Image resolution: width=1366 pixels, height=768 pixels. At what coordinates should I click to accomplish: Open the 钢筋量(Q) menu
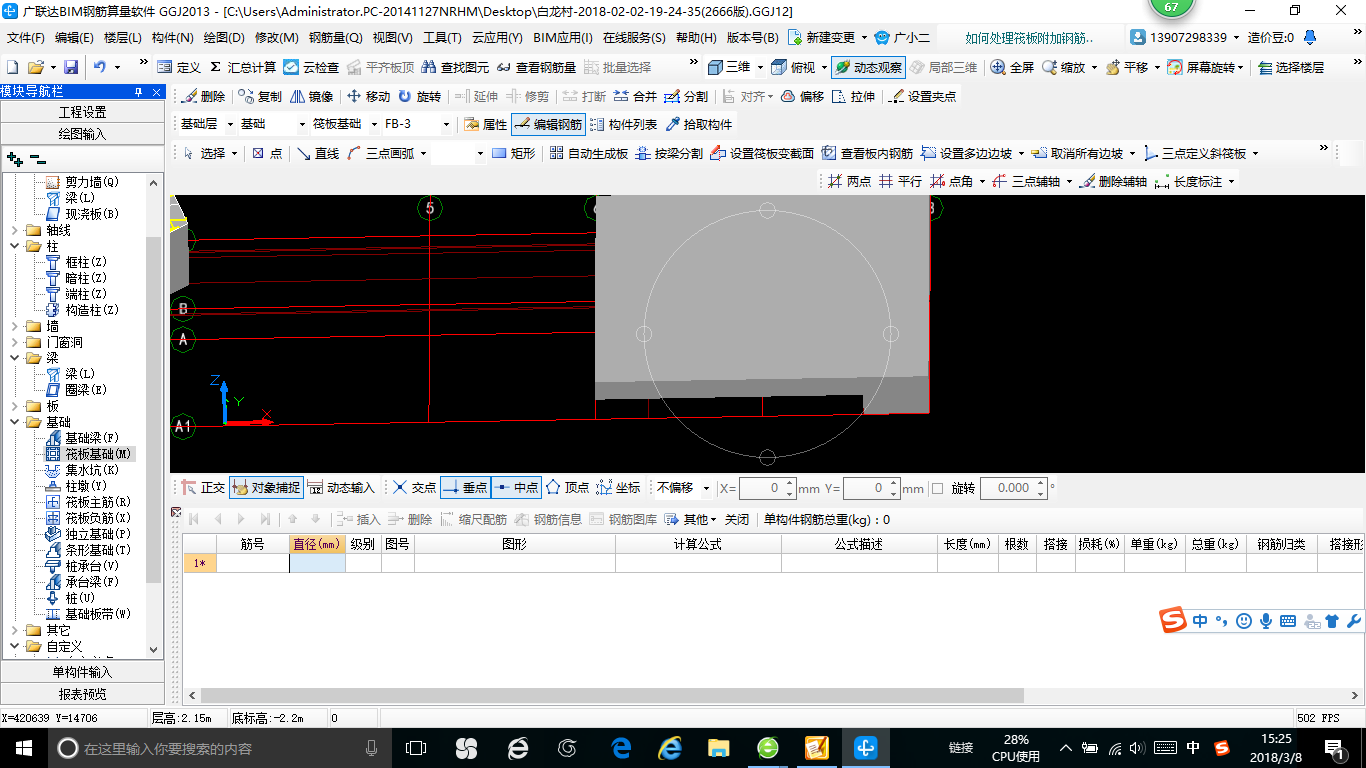point(335,38)
